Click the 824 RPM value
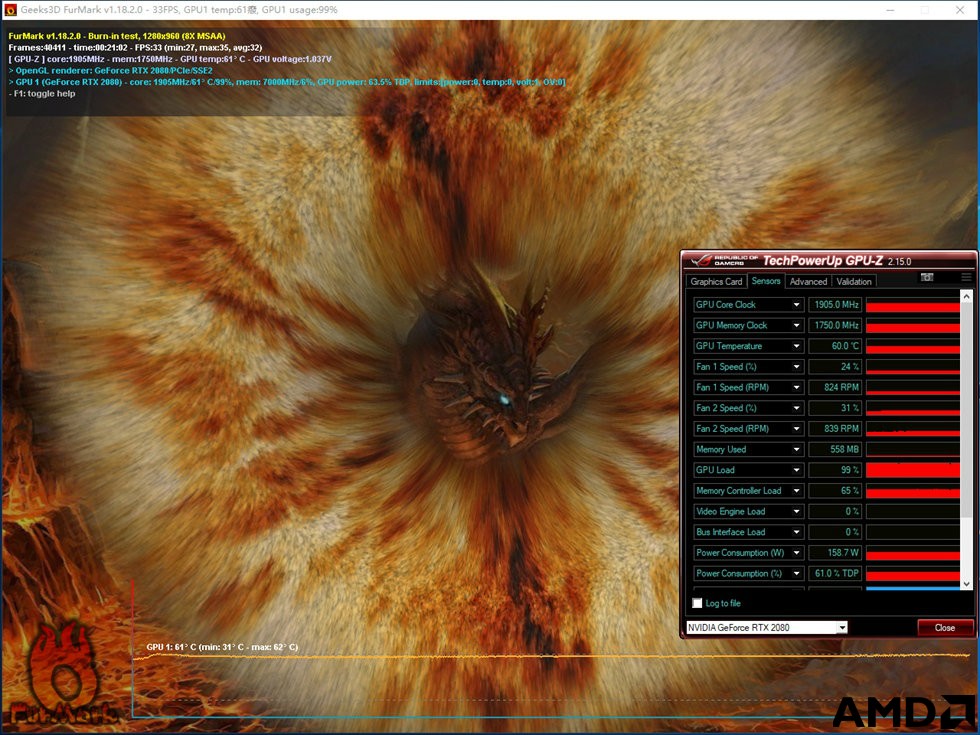 pyautogui.click(x=836, y=388)
